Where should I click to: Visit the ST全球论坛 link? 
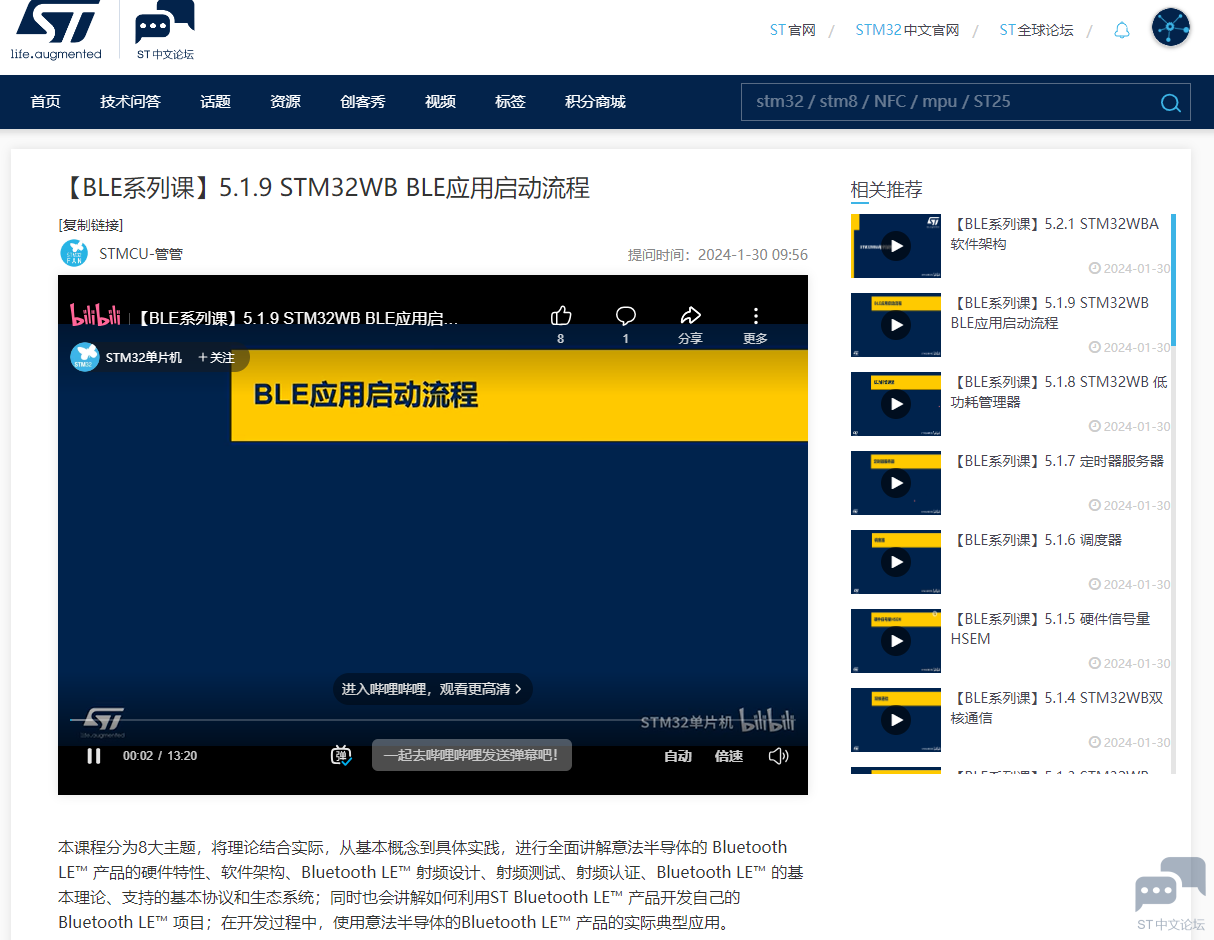point(1036,30)
